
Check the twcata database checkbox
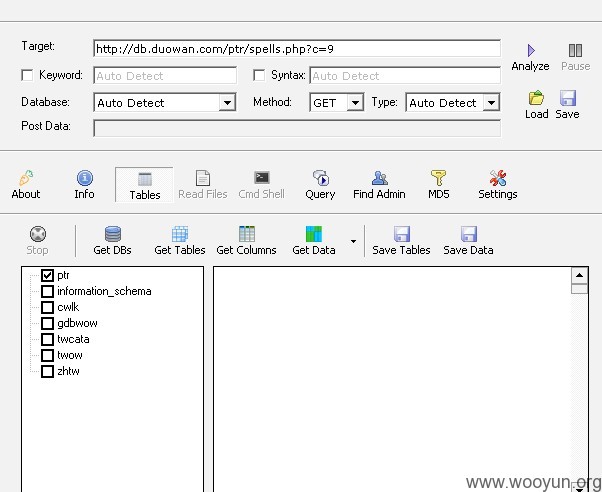click(47, 340)
